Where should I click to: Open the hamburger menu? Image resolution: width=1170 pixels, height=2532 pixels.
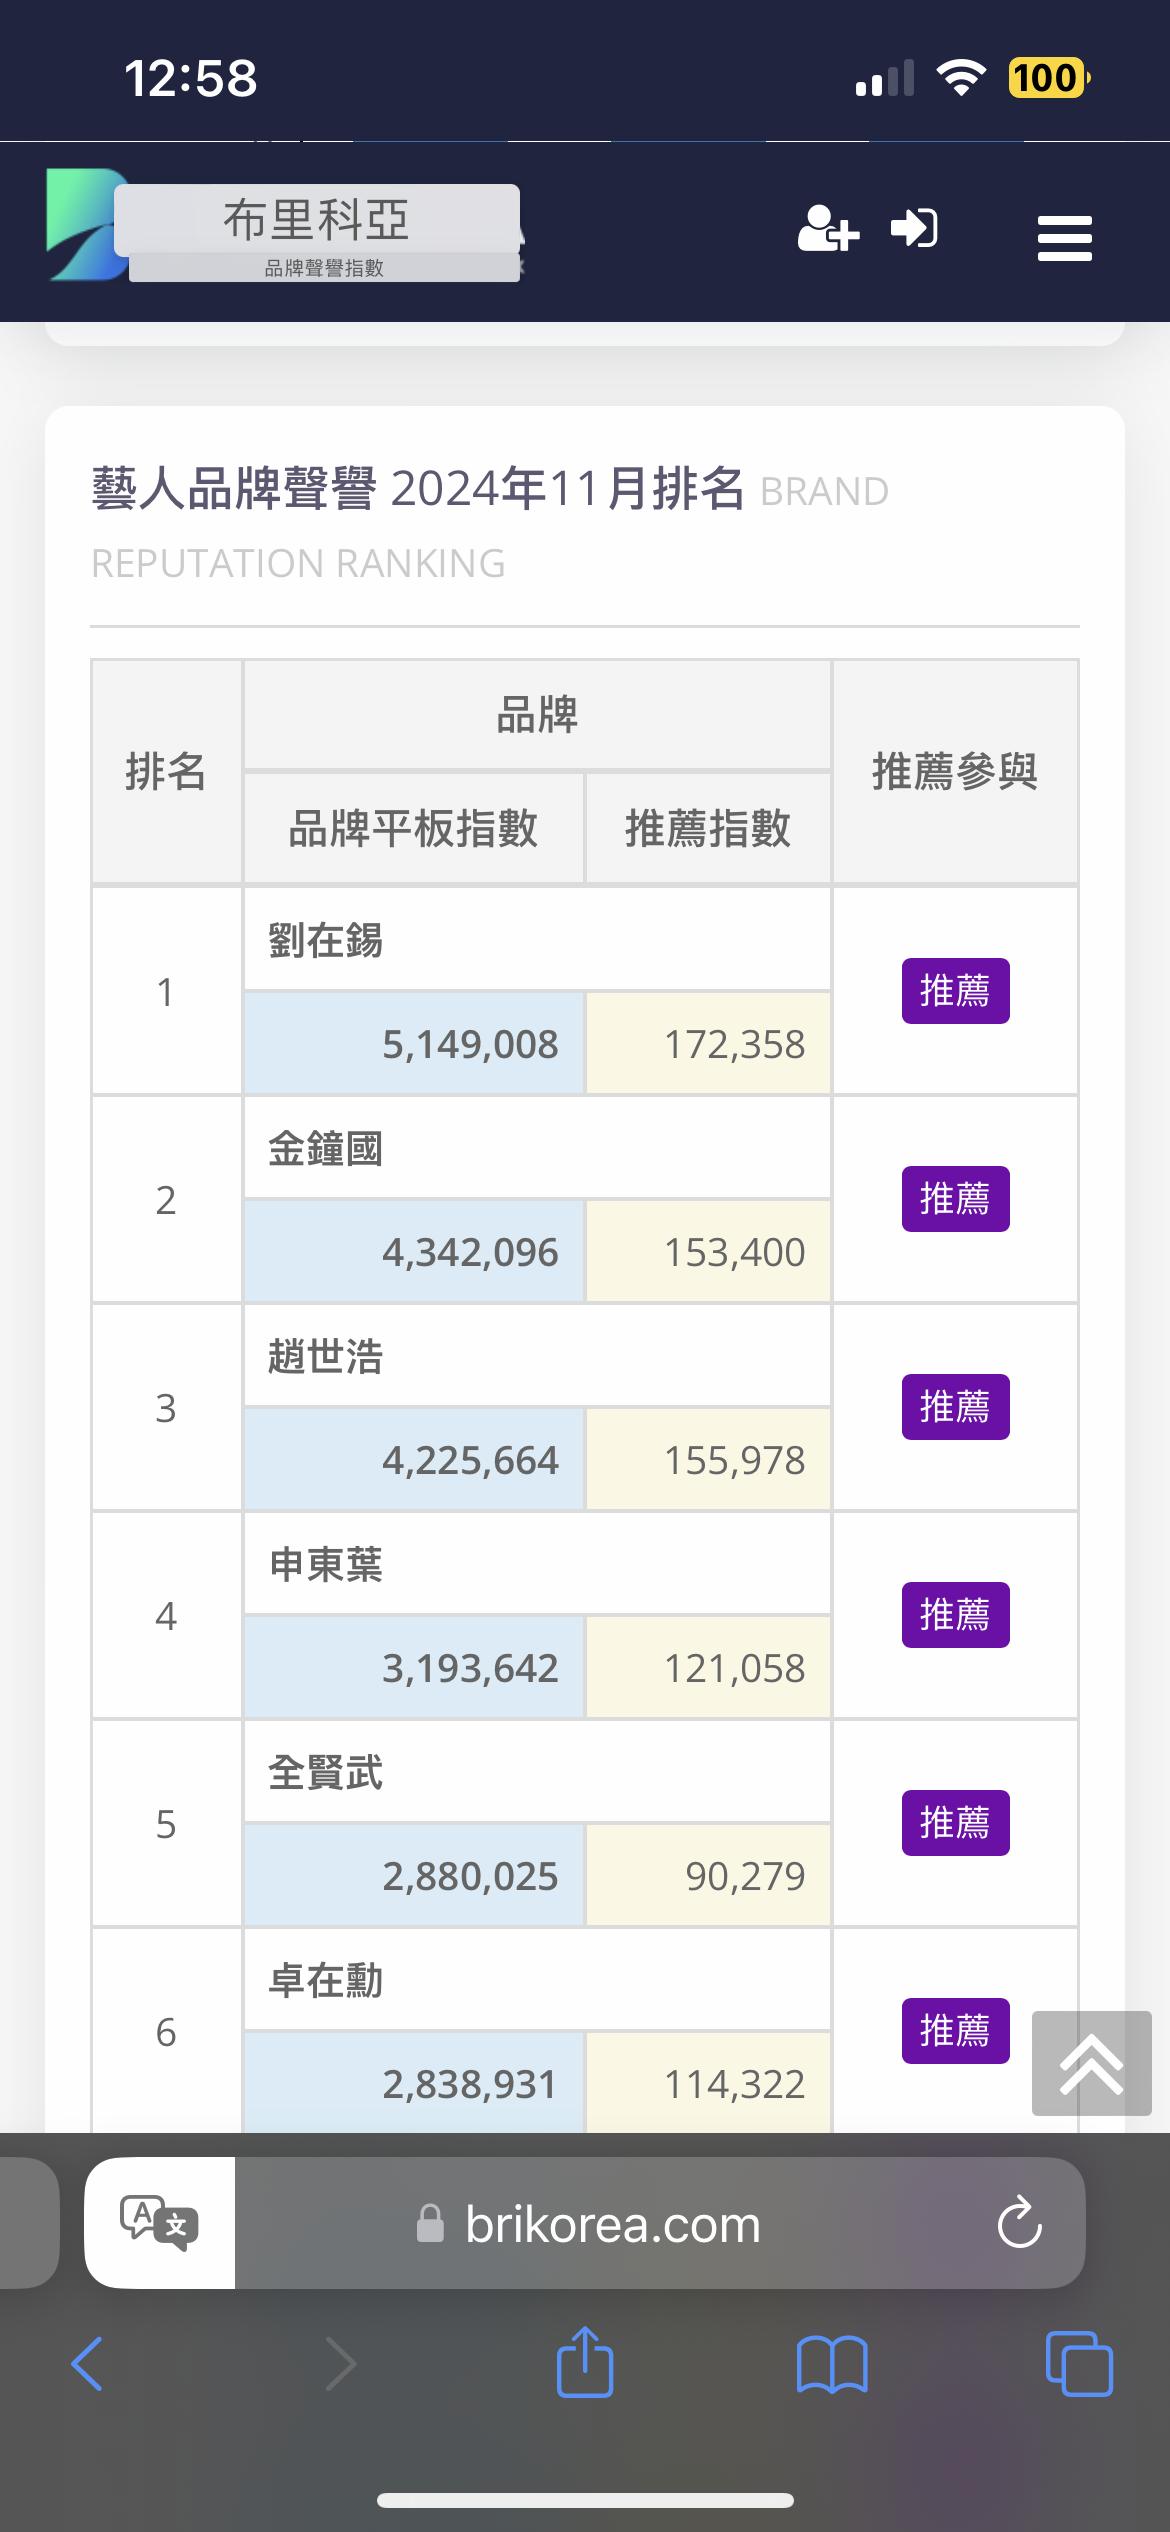pos(1064,238)
